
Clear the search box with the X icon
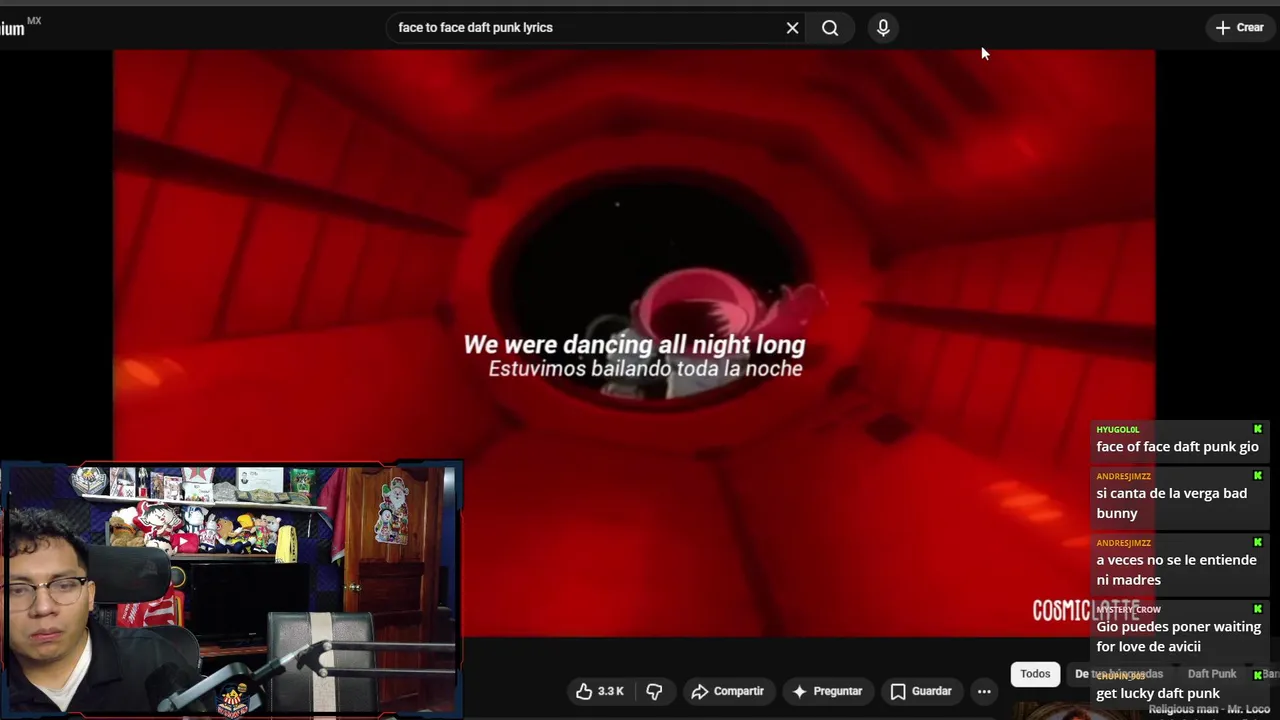pyautogui.click(x=792, y=28)
